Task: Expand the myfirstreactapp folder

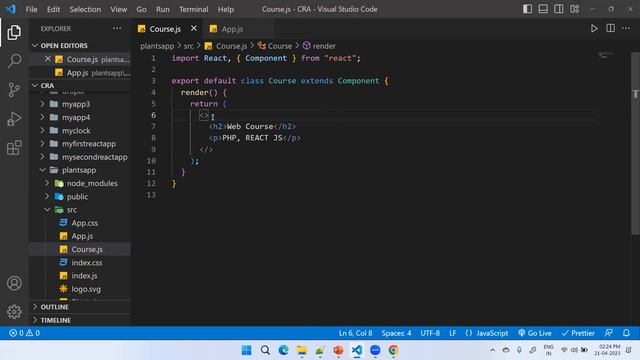Action: click(x=80, y=144)
